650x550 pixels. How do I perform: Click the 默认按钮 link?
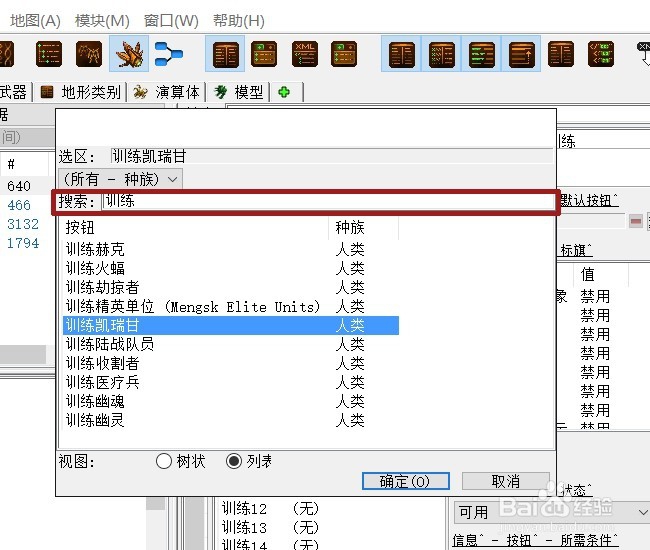589,201
